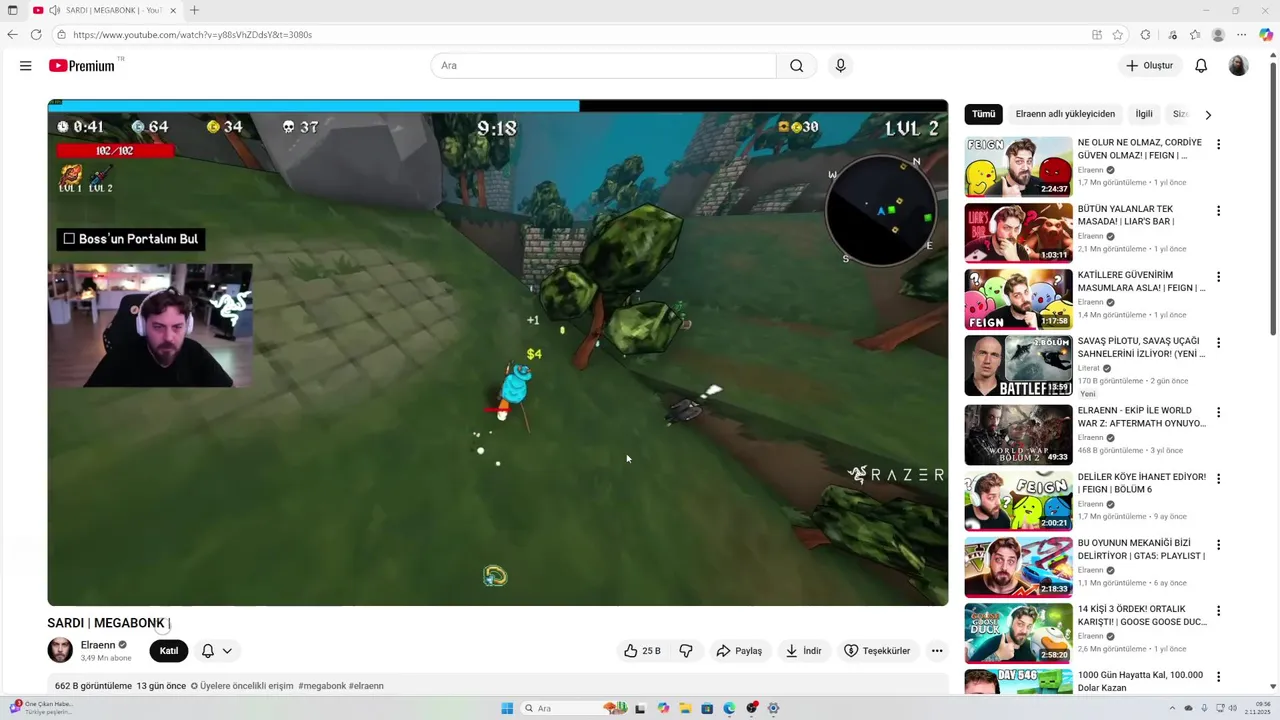Open options for NE OLUR NE OLMAZ video
1280x720 pixels.
(x=1218, y=144)
